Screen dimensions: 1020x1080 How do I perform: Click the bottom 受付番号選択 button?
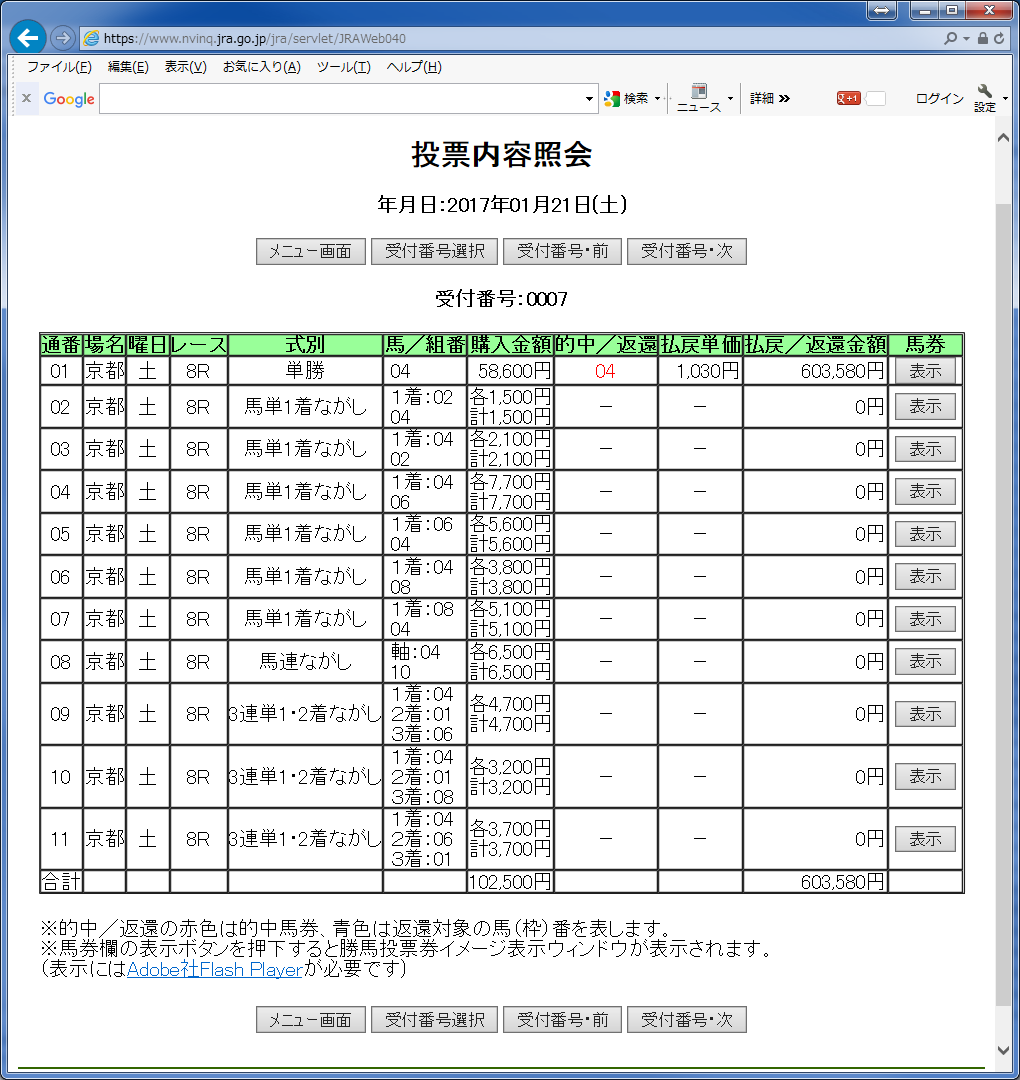435,1019
